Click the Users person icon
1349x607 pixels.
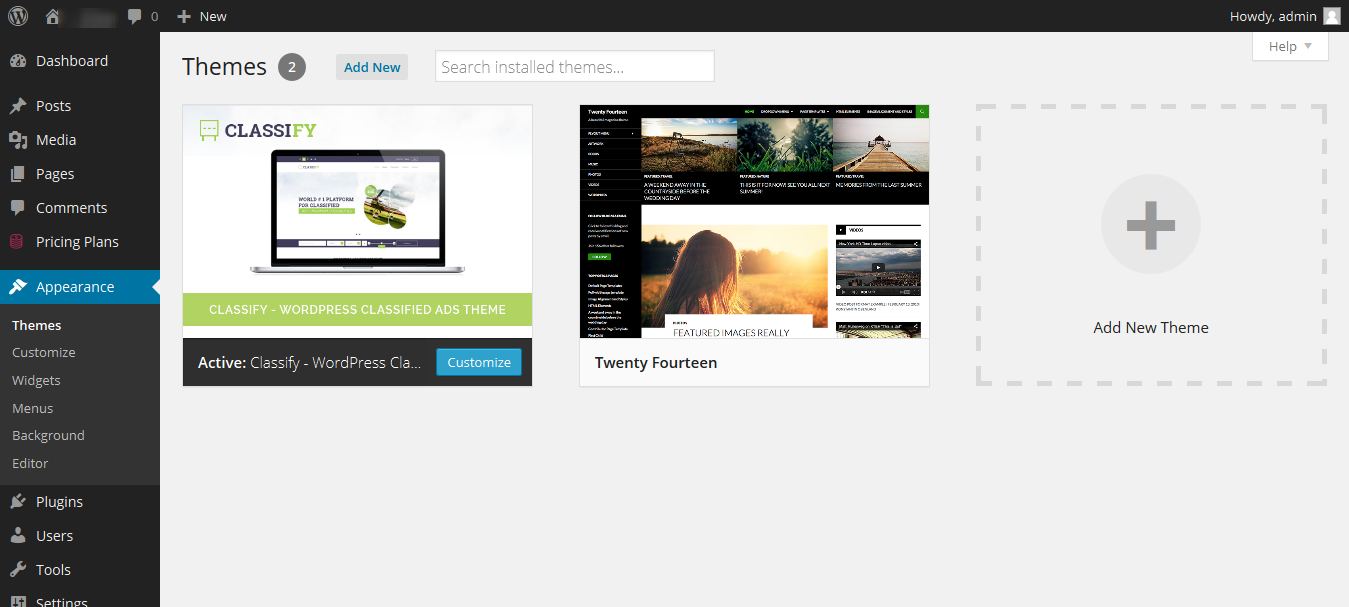pyautogui.click(x=18, y=536)
